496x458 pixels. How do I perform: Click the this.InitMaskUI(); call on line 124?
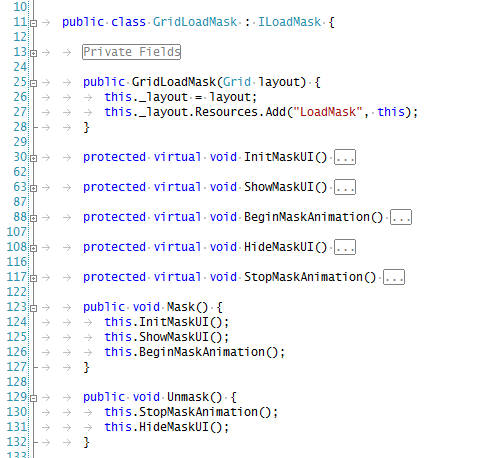(167, 322)
